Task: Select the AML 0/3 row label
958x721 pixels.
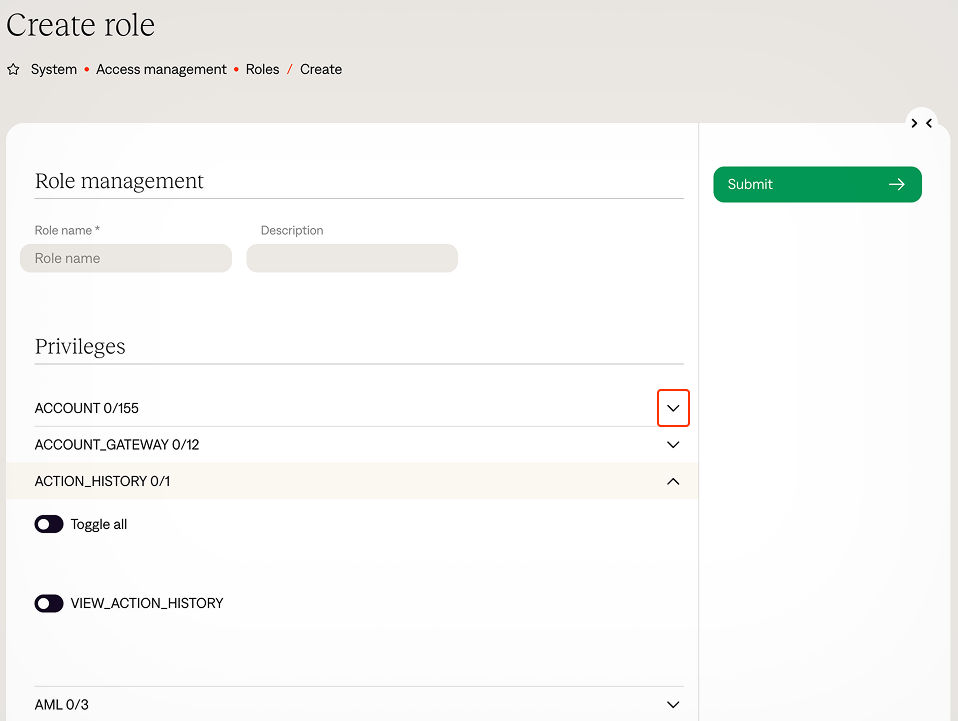Action: [x=61, y=705]
